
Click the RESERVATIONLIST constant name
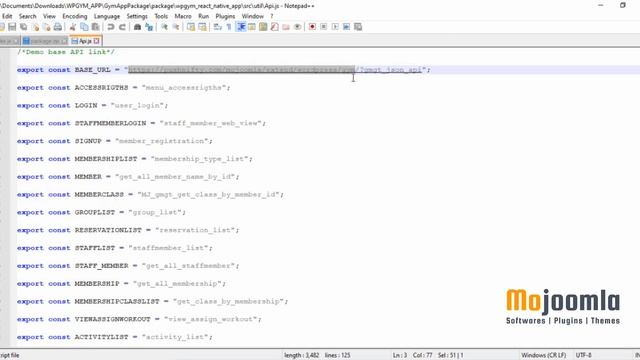[108, 230]
